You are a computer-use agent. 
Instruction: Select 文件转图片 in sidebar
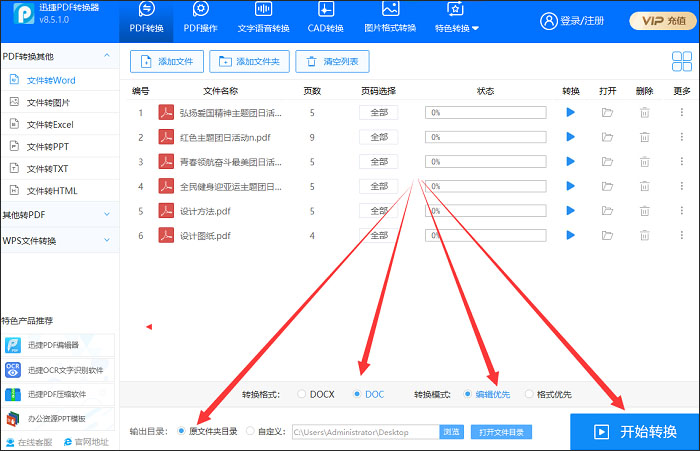[60, 102]
